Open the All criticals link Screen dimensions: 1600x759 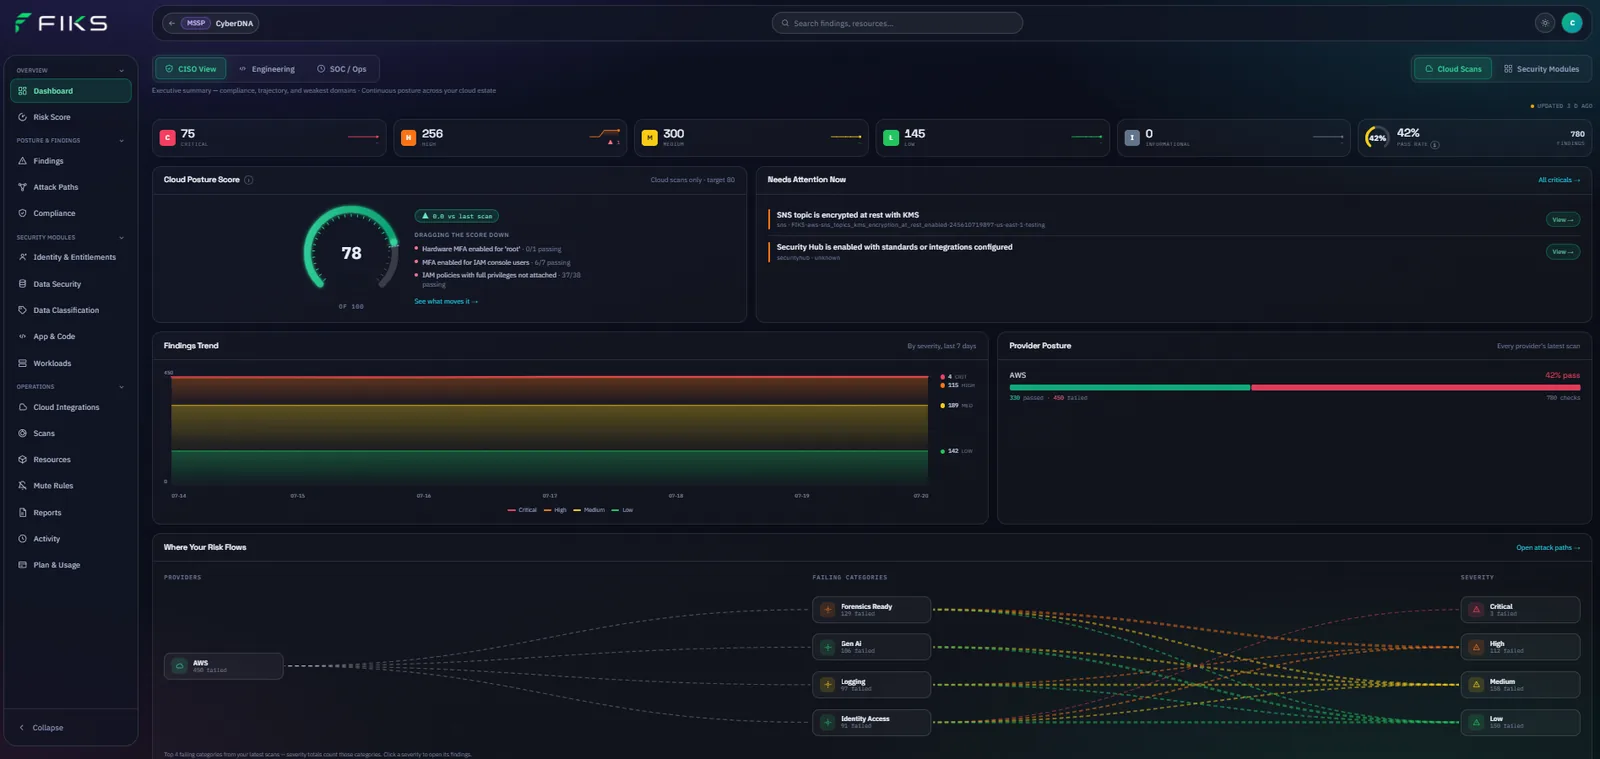[1559, 180]
